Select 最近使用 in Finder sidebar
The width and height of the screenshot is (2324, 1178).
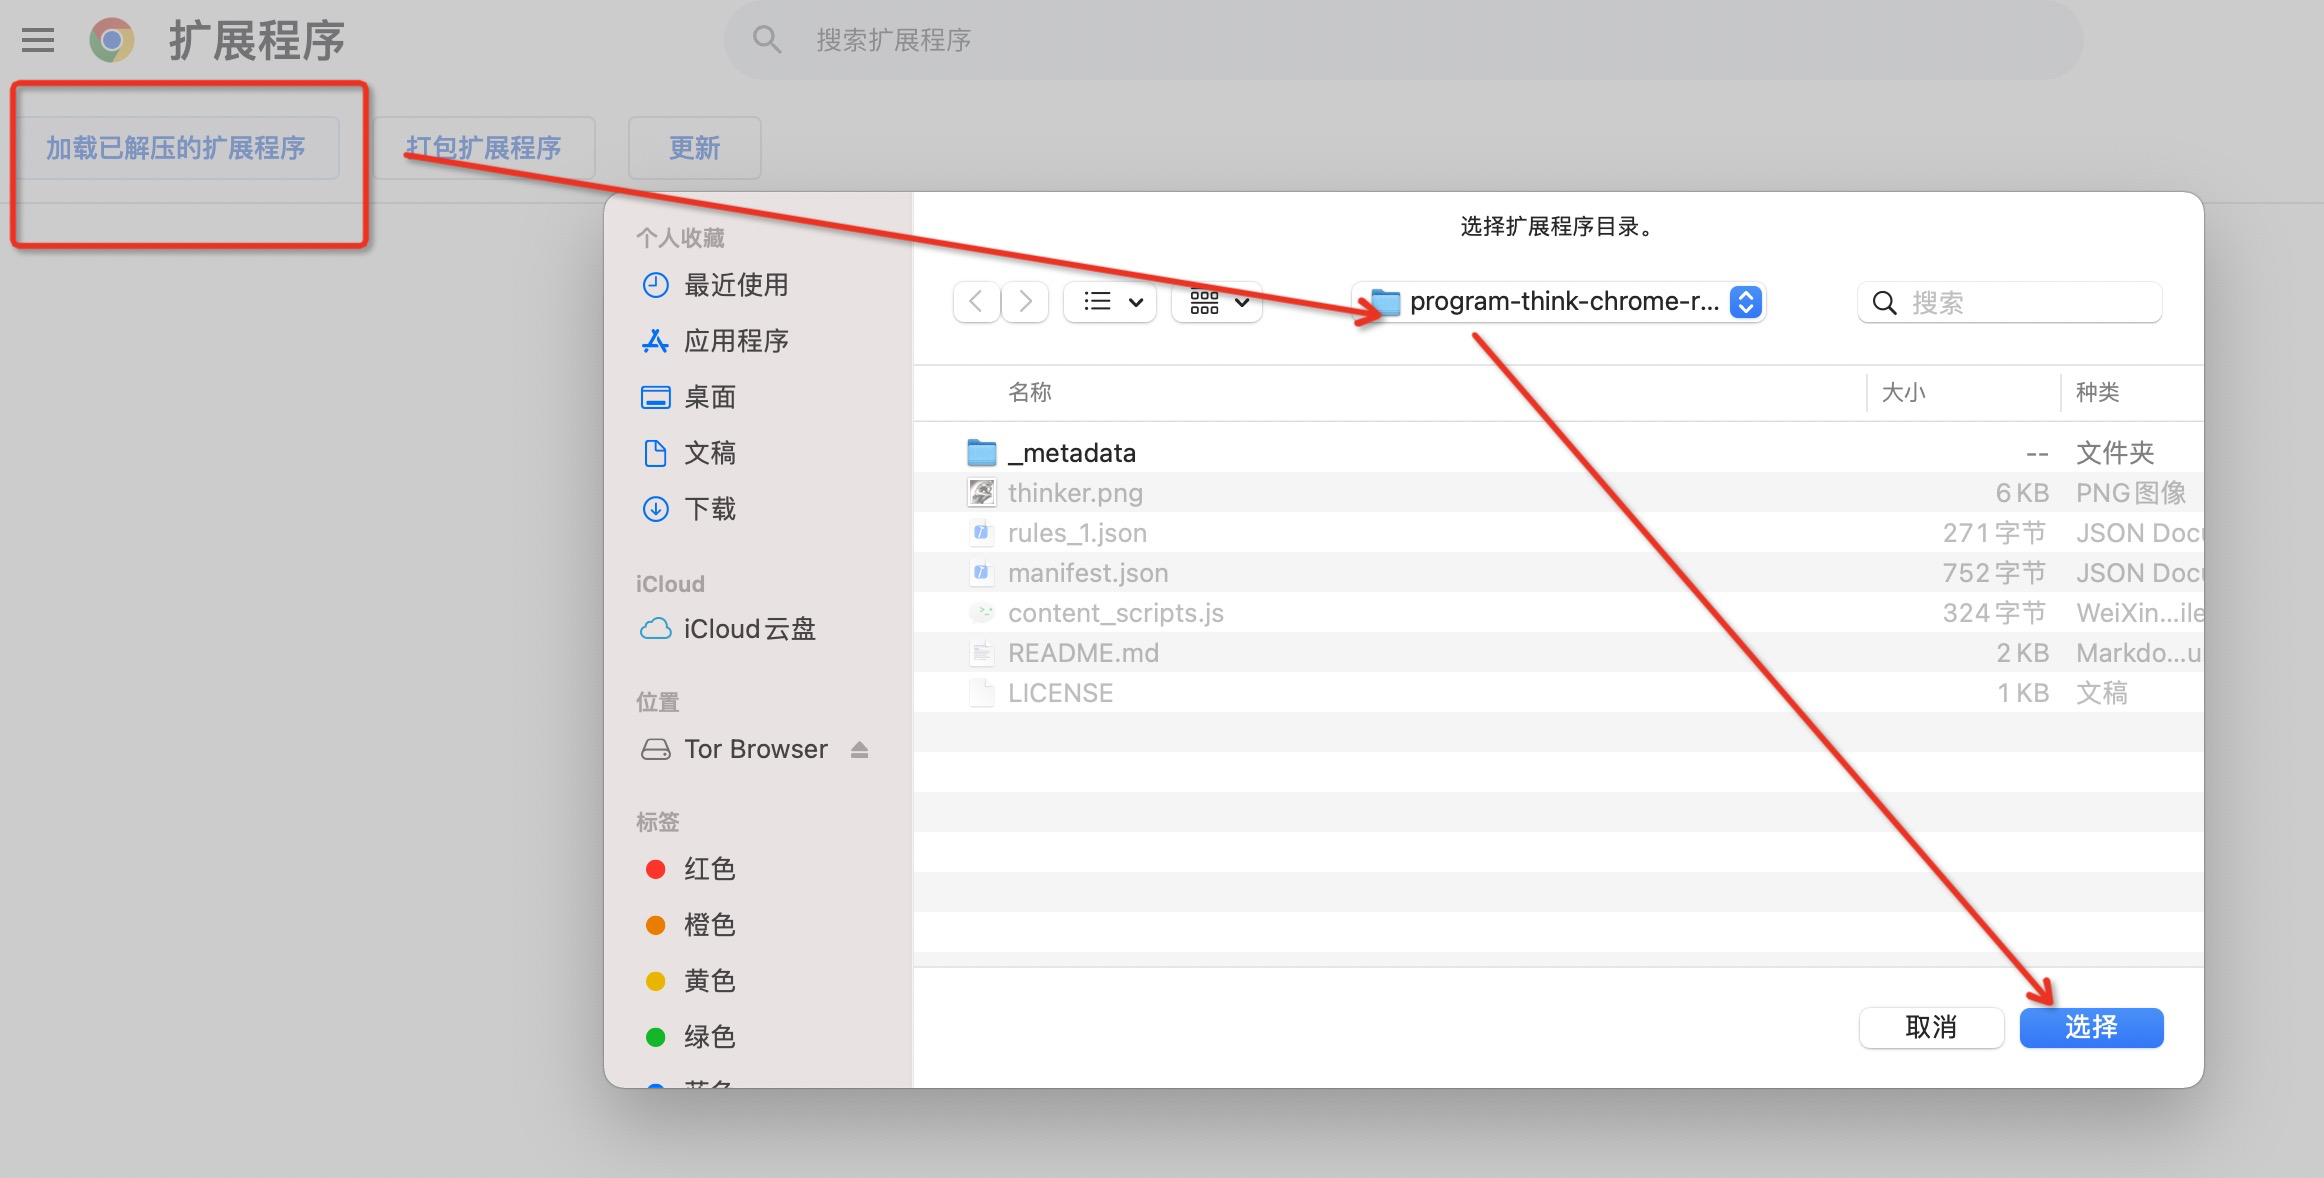coord(735,284)
